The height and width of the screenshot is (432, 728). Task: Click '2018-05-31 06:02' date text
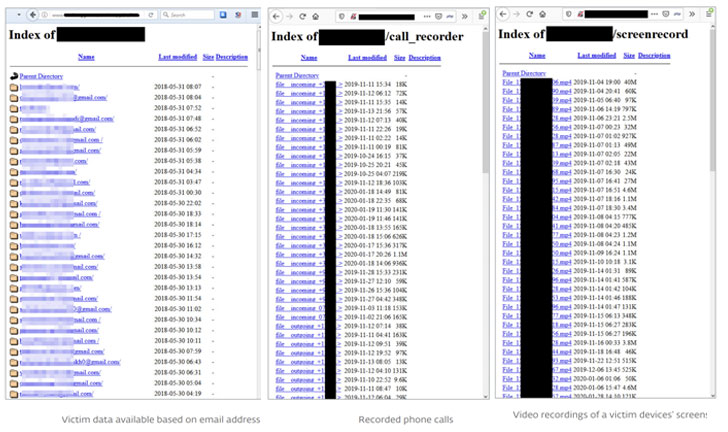[x=177, y=140]
